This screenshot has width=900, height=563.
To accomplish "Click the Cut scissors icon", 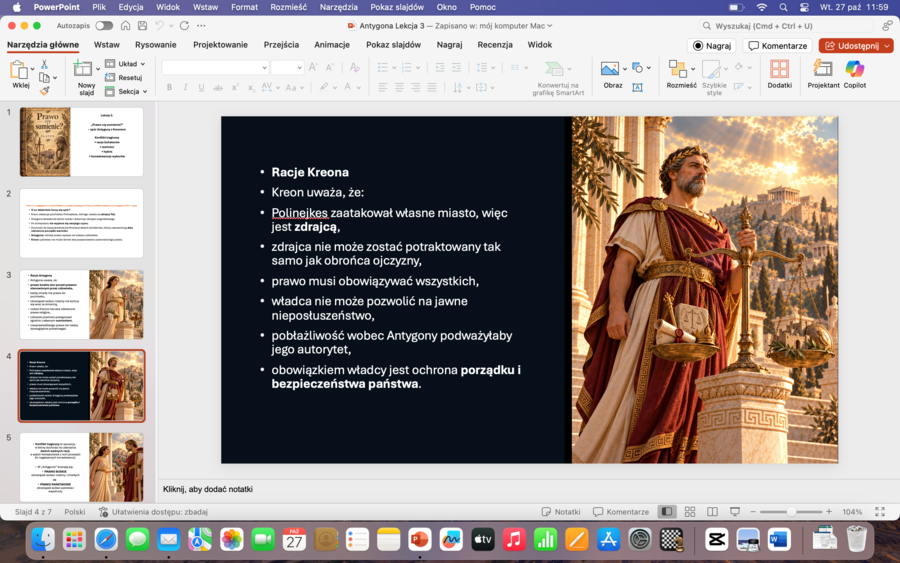I will 44,64.
